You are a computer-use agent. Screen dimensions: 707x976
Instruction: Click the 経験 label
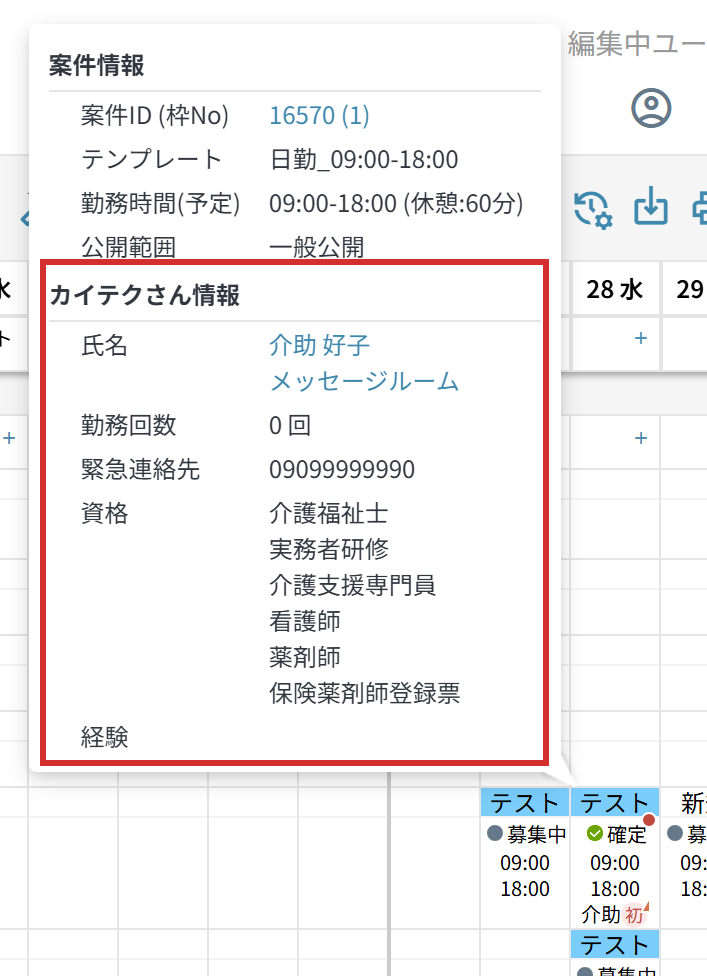click(x=105, y=737)
